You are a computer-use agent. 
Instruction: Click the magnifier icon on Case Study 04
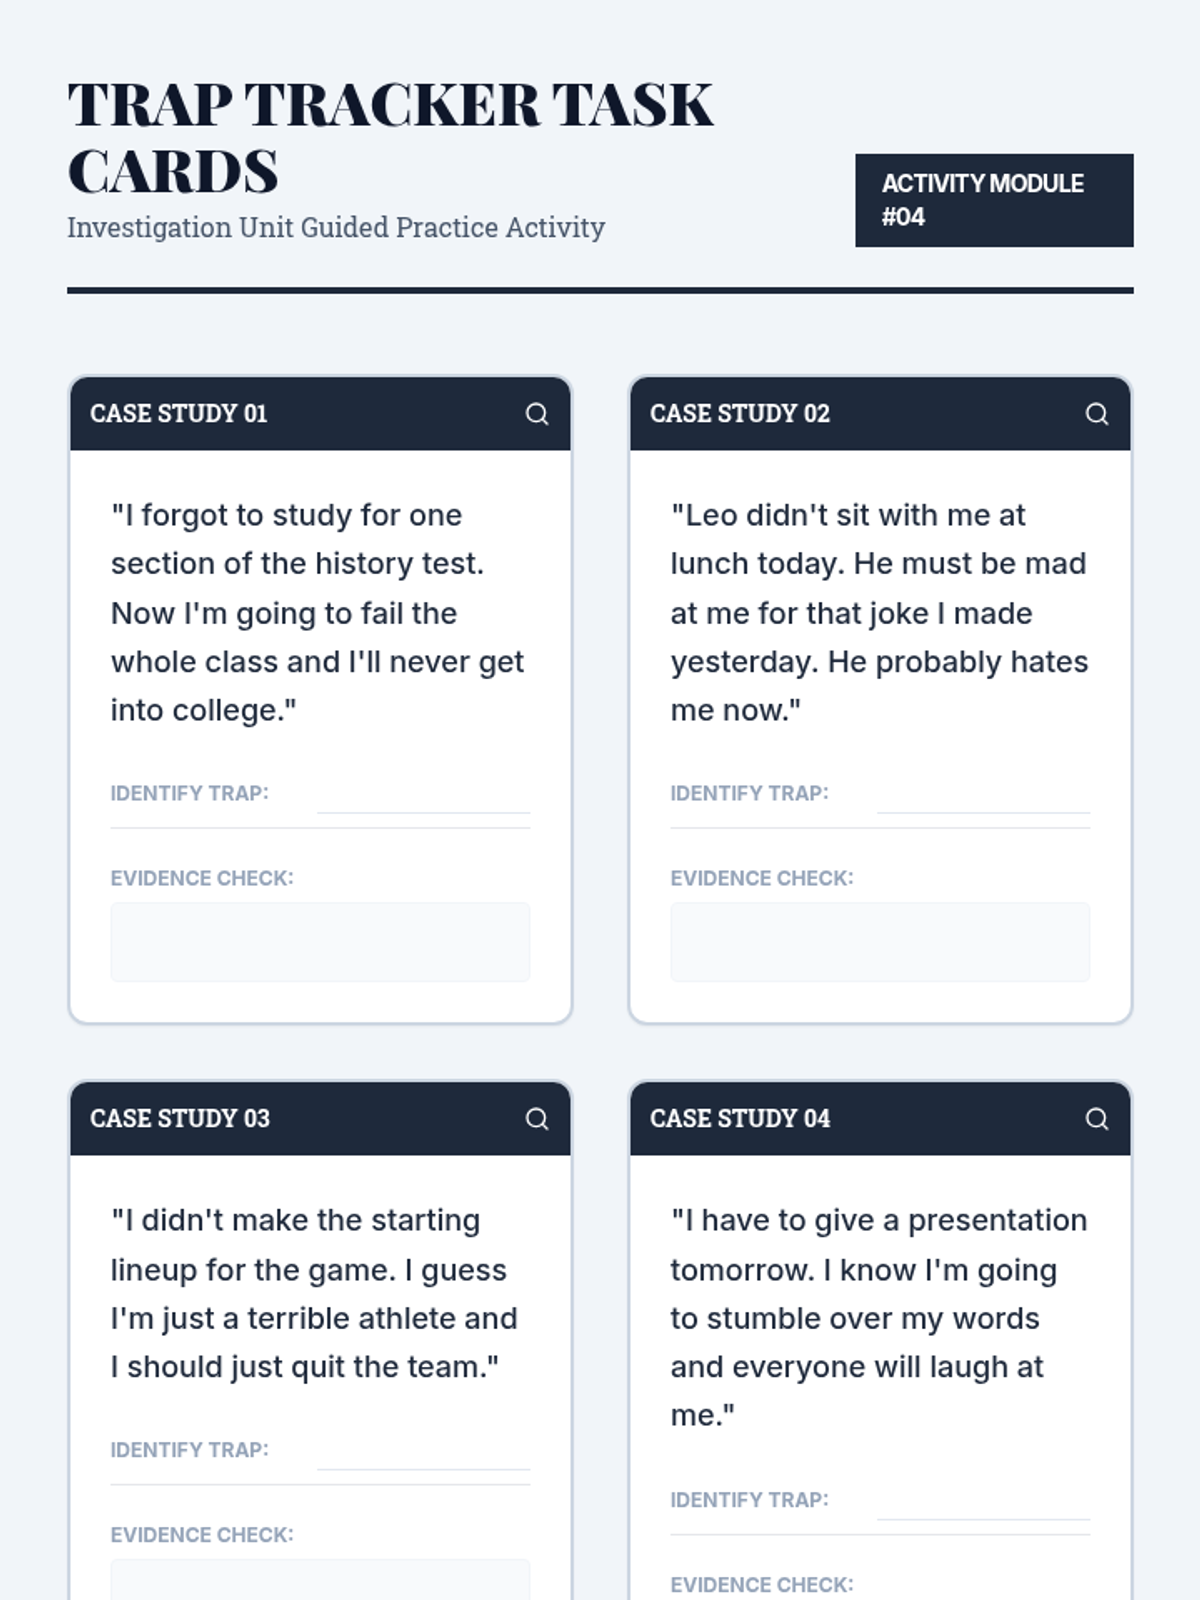click(1097, 1119)
